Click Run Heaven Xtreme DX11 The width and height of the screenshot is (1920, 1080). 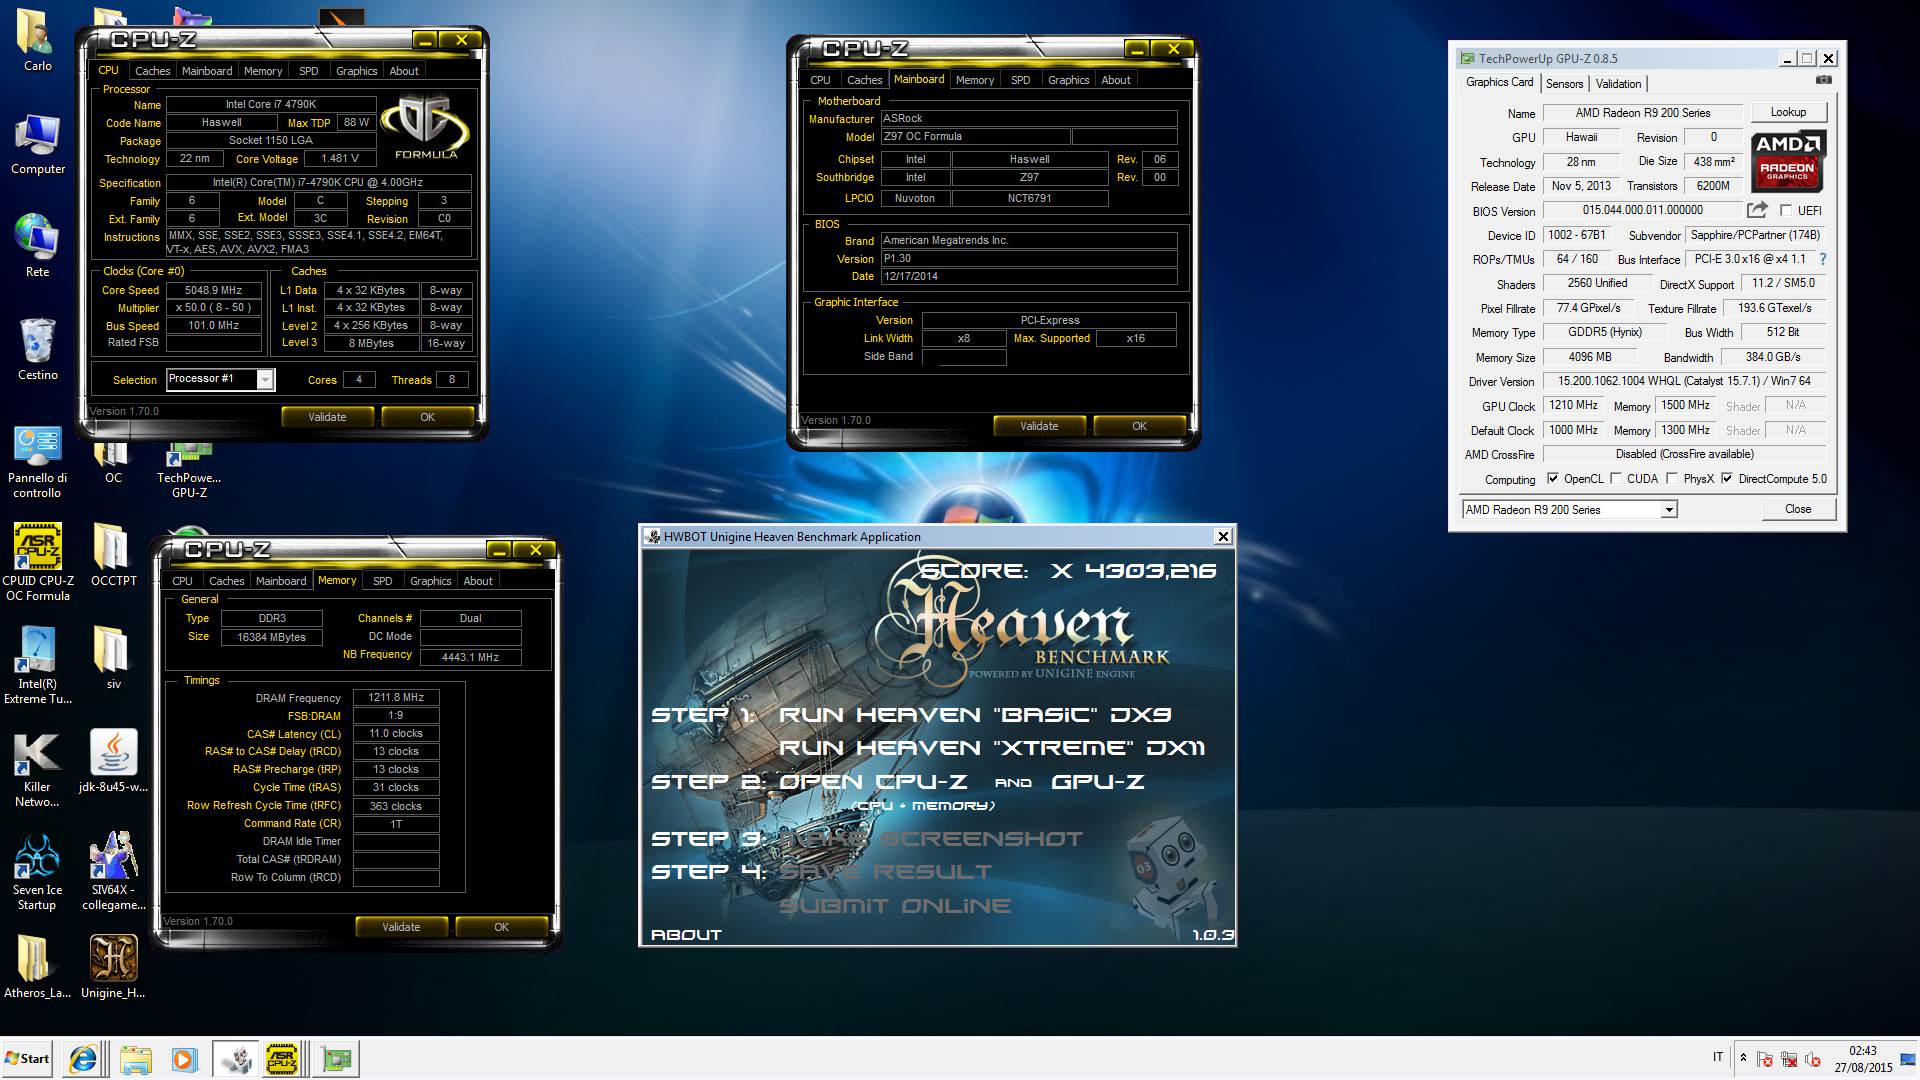(x=992, y=748)
